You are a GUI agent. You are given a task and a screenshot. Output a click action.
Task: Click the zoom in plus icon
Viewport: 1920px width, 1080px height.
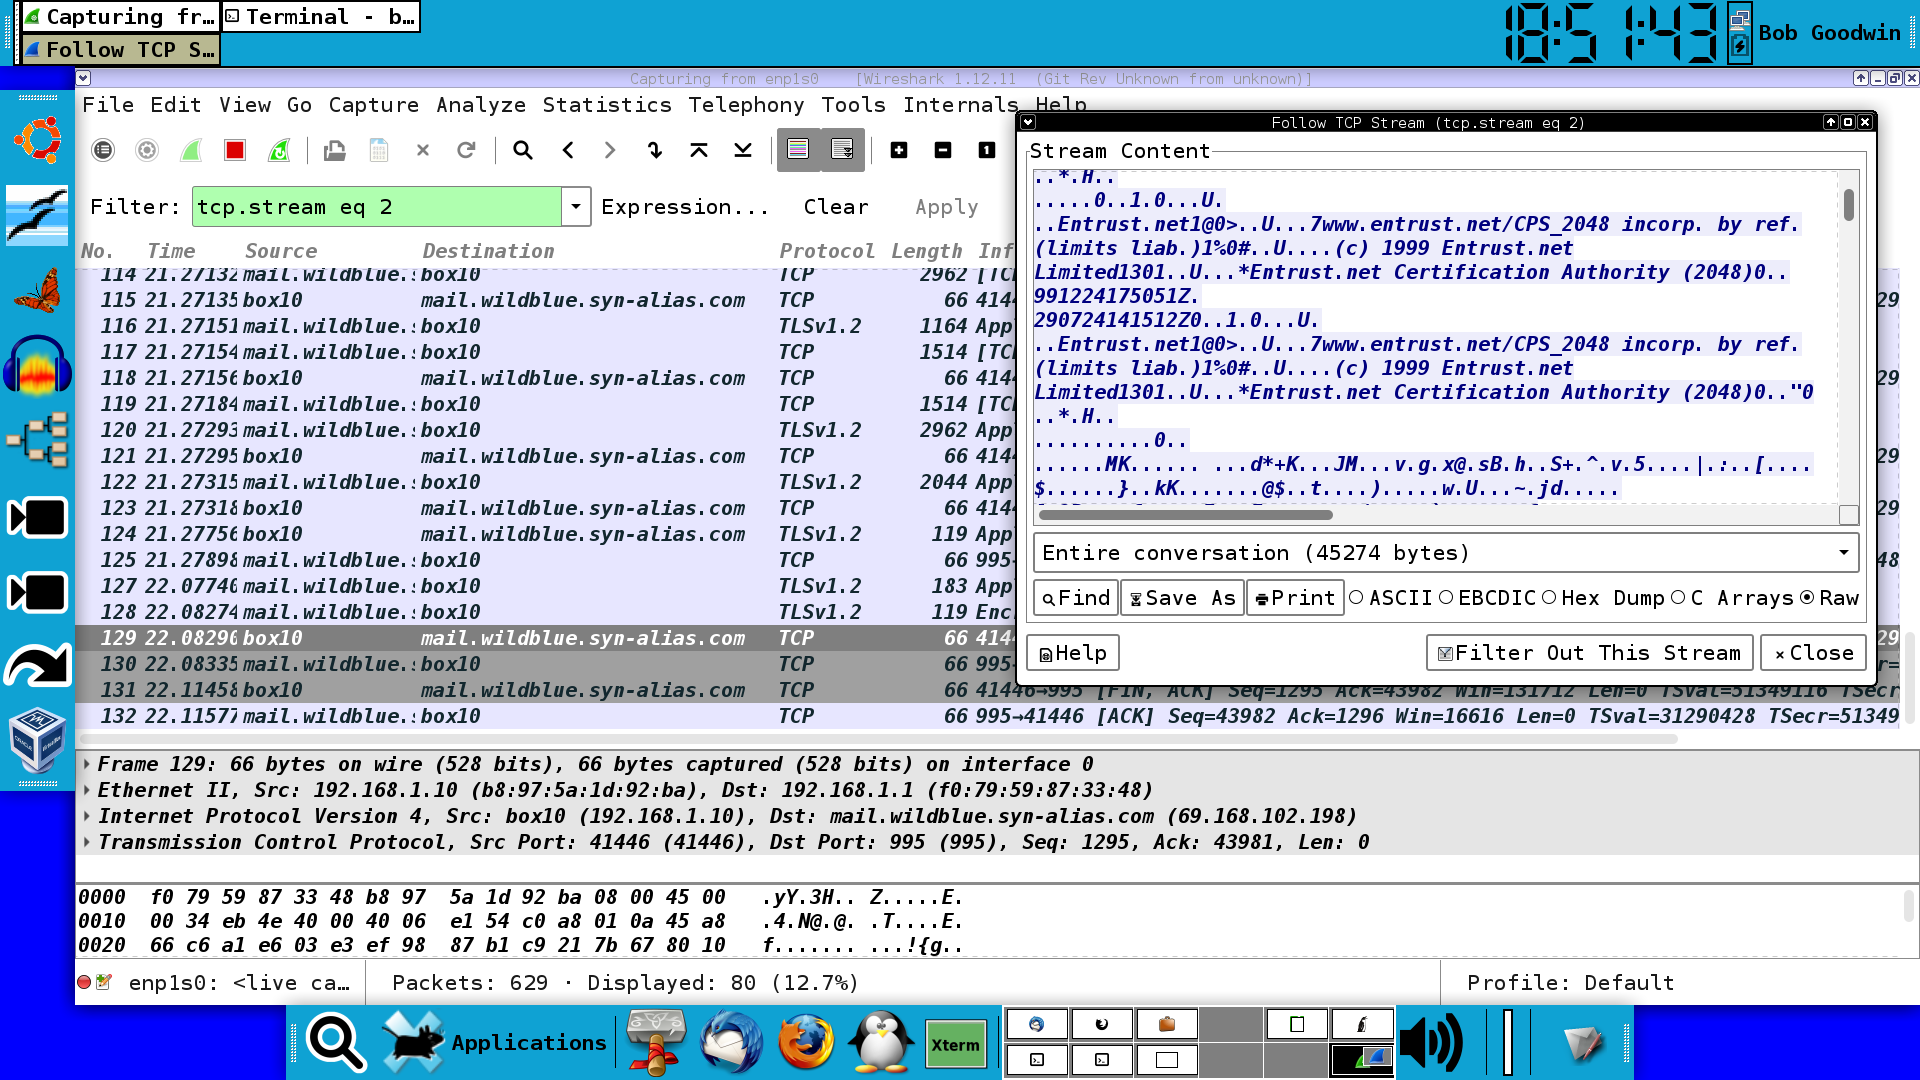point(899,150)
